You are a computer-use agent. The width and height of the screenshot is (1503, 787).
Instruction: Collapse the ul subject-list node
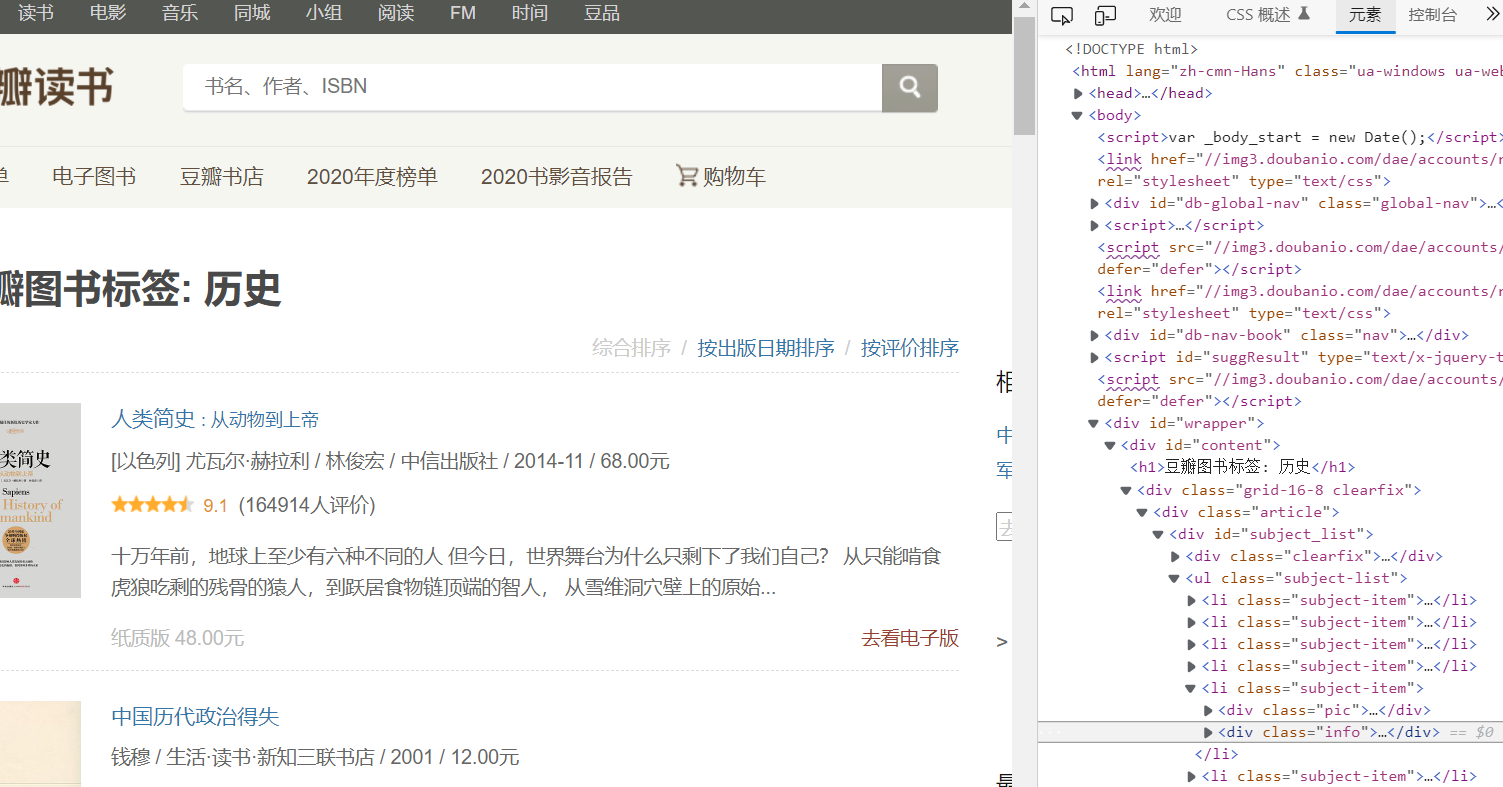point(1174,577)
